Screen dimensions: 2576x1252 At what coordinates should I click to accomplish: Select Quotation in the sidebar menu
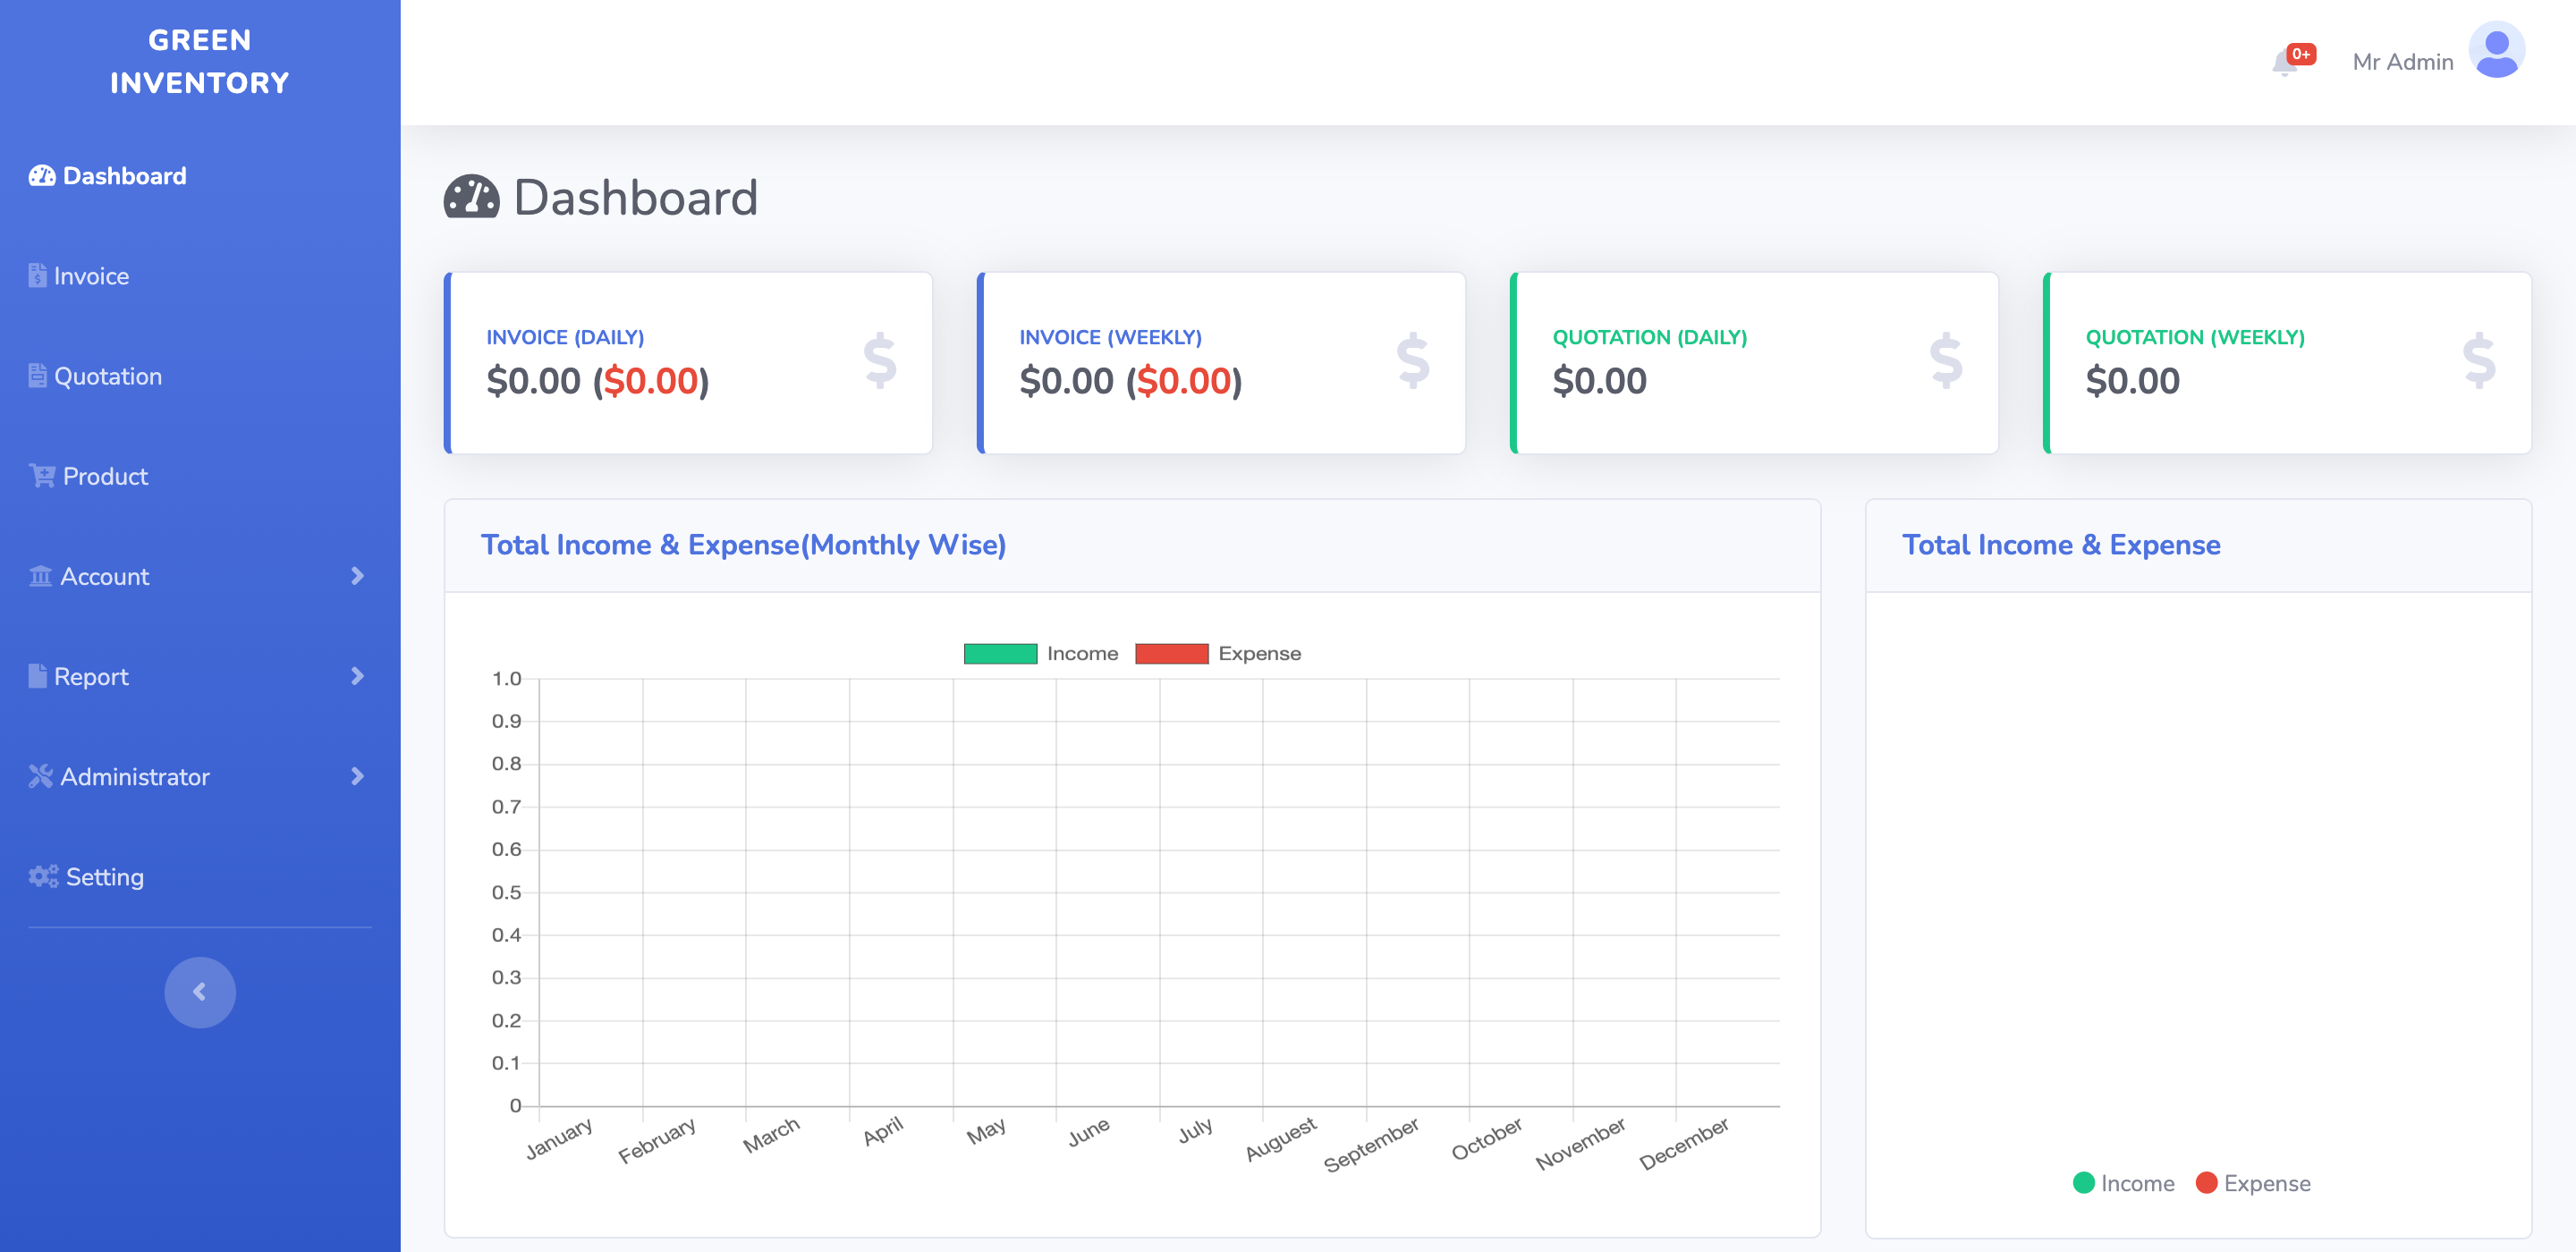(x=109, y=375)
